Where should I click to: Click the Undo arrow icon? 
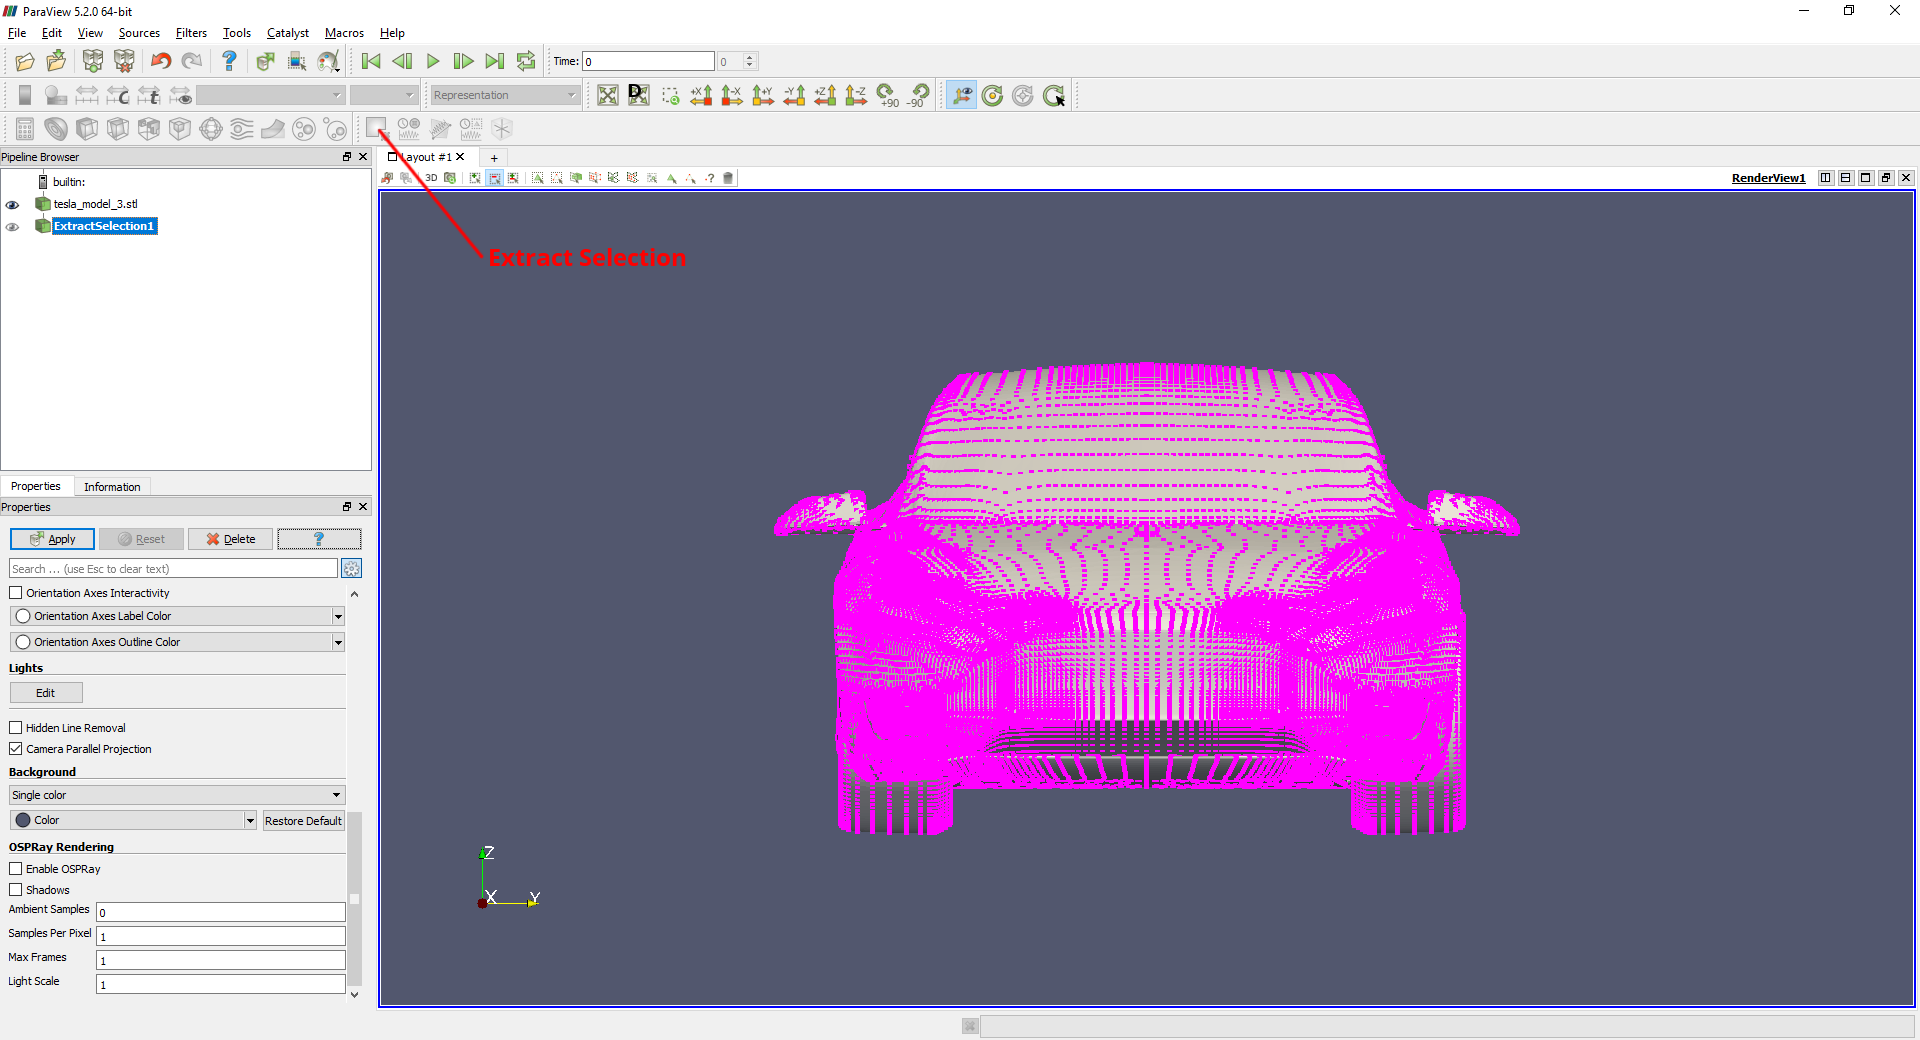160,62
